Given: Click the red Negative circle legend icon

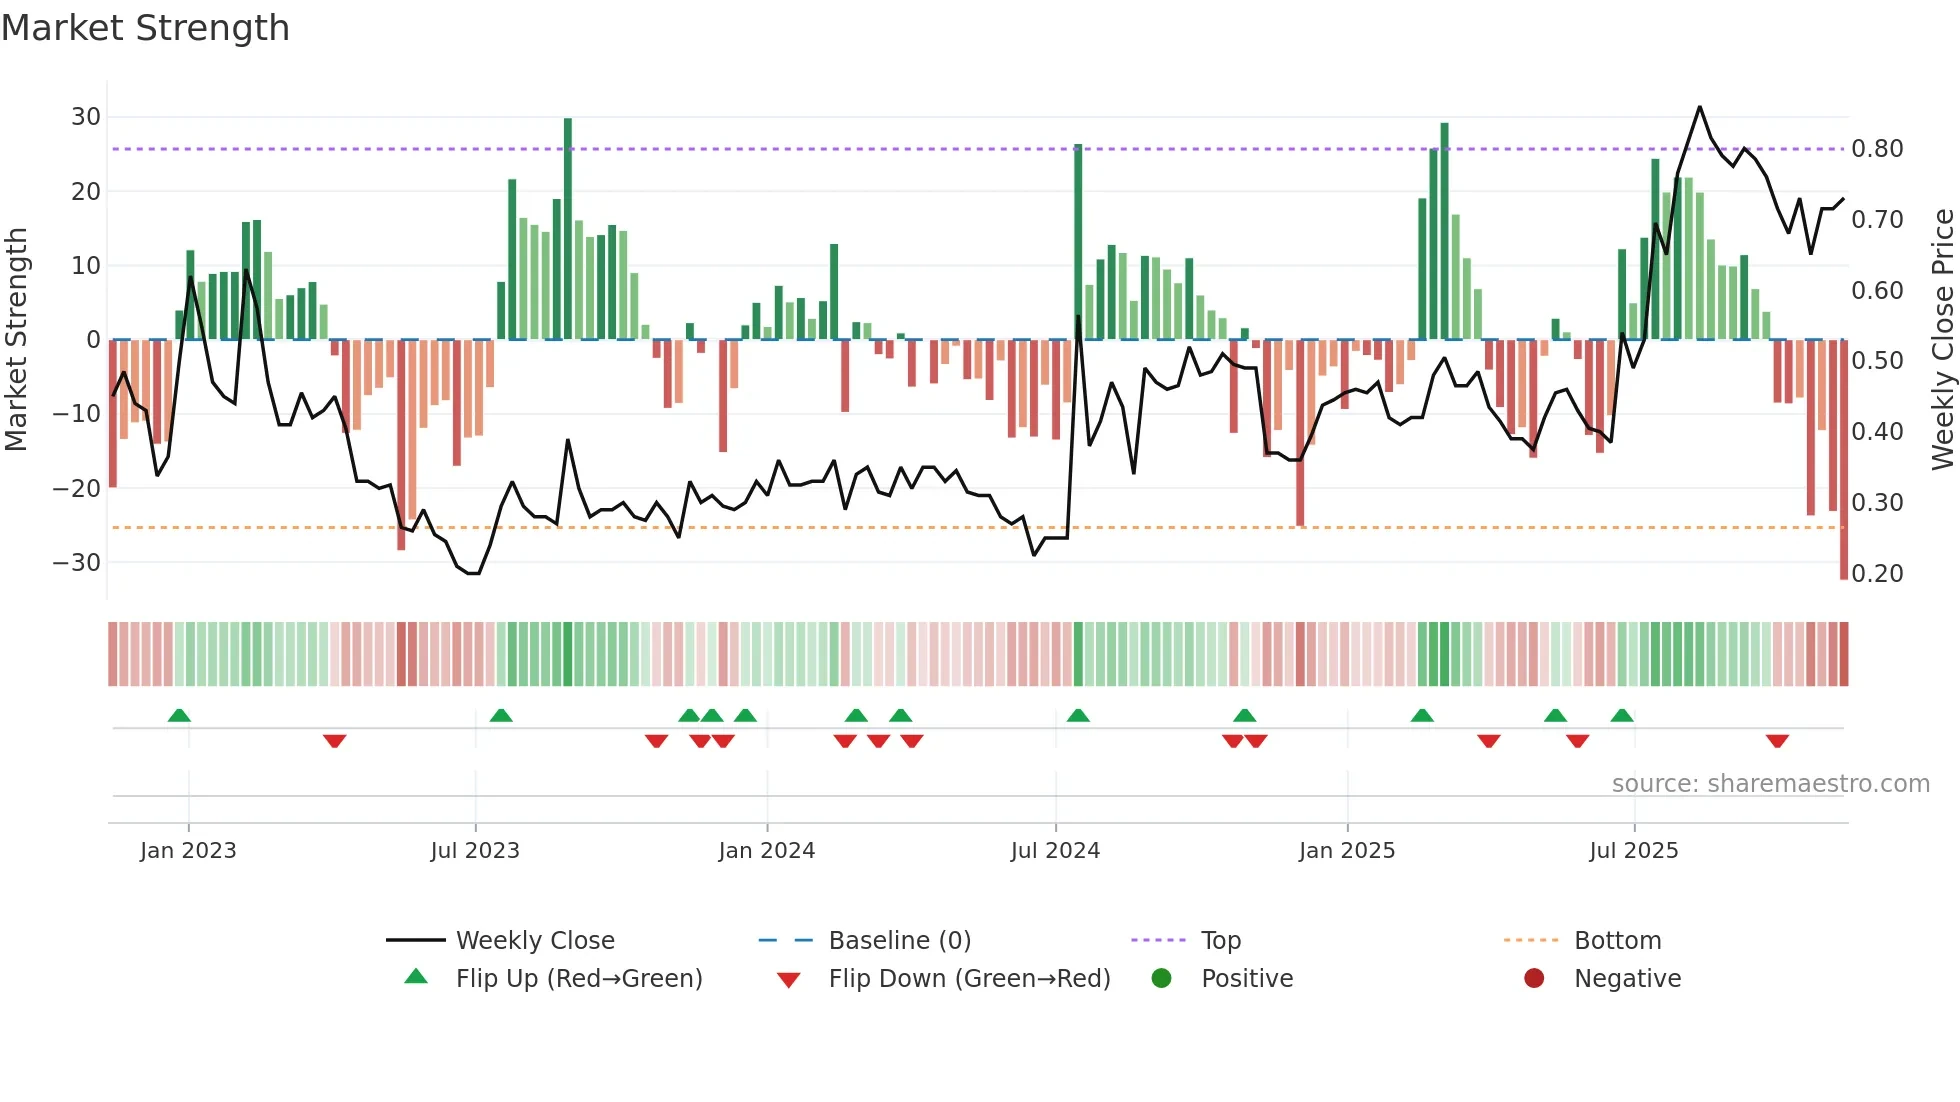Looking at the screenshot, I should [x=1534, y=978].
